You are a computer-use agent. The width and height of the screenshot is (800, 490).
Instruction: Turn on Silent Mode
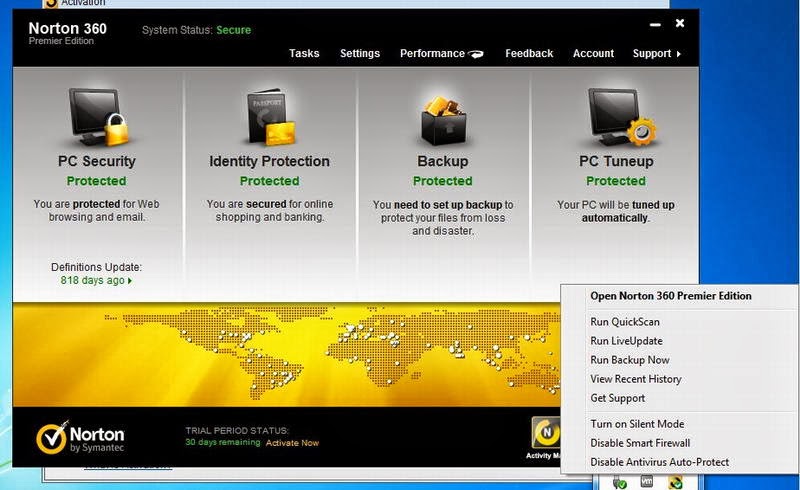pyautogui.click(x=637, y=424)
